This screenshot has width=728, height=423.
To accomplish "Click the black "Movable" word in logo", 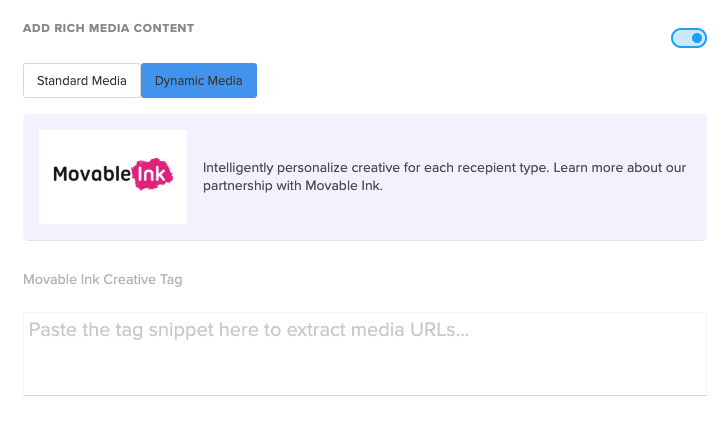I will [92, 176].
